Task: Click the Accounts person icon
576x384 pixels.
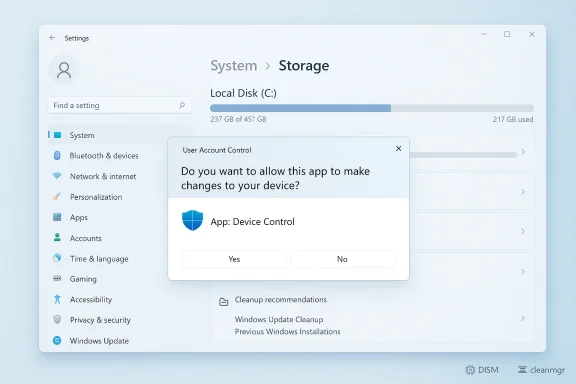Action: (x=57, y=237)
